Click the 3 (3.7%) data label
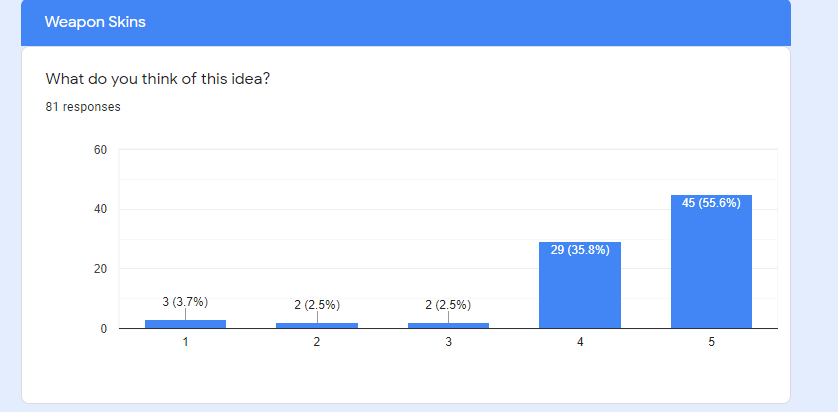The image size is (838, 412). (x=185, y=302)
